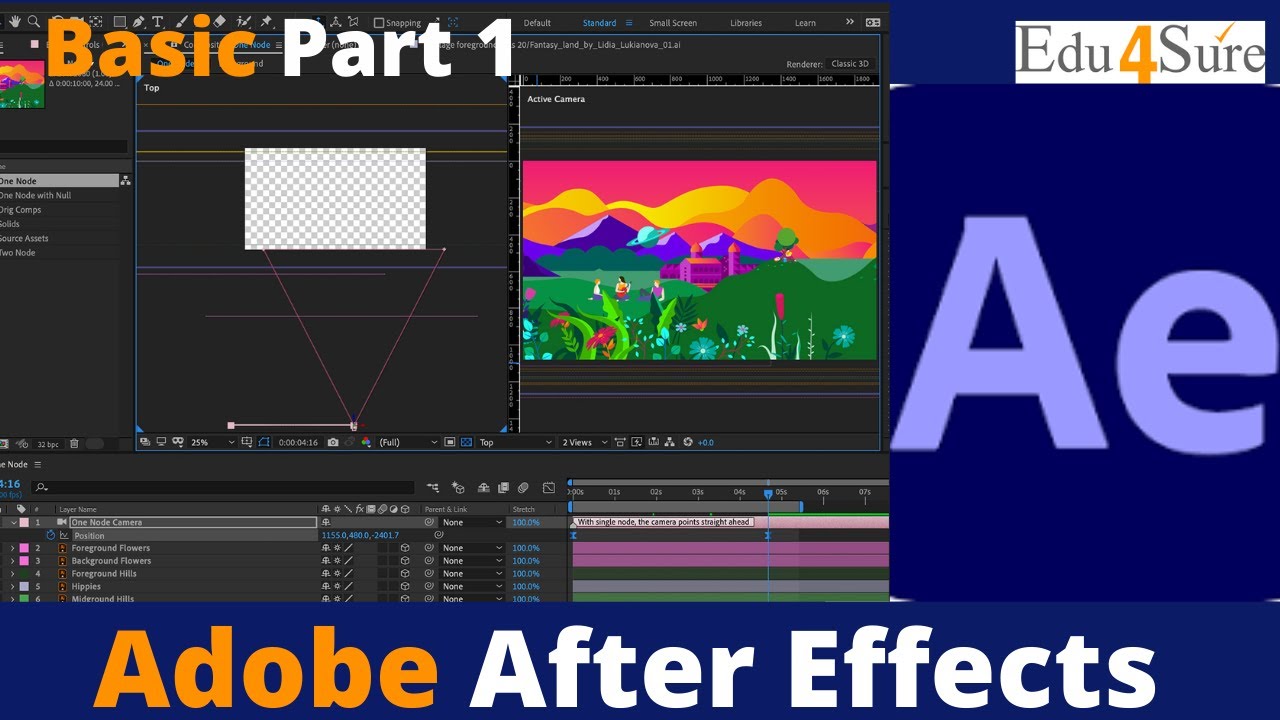Show more workspaces with the >> button
1280x720 pixels.
pyautogui.click(x=850, y=22)
